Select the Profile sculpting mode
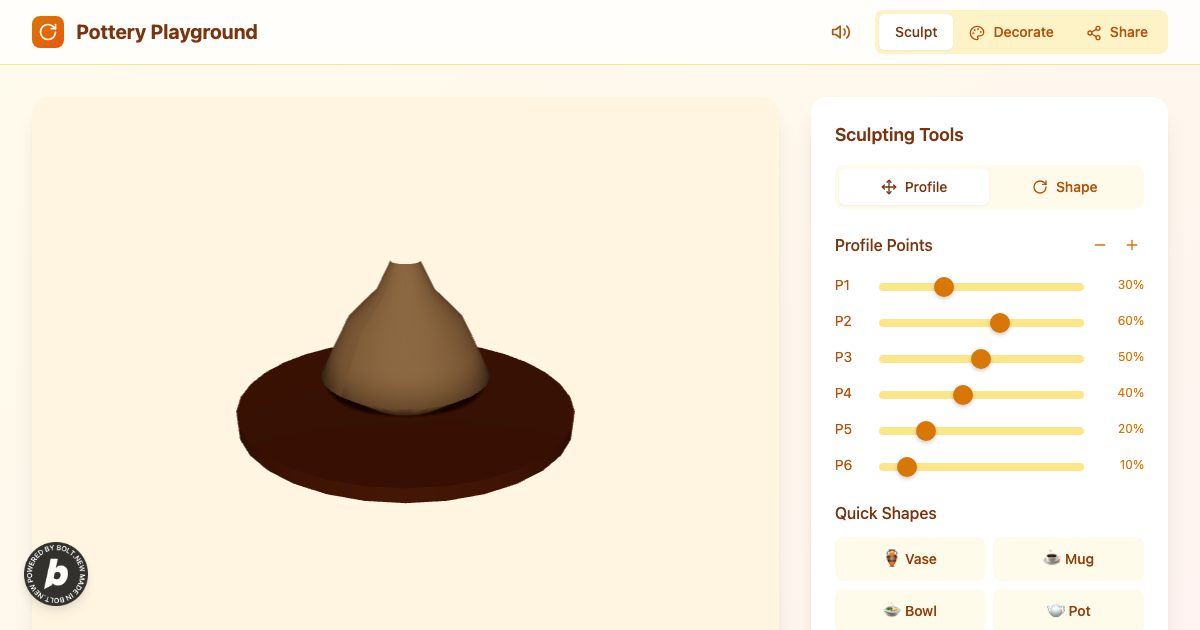The width and height of the screenshot is (1200, 630). coord(914,187)
